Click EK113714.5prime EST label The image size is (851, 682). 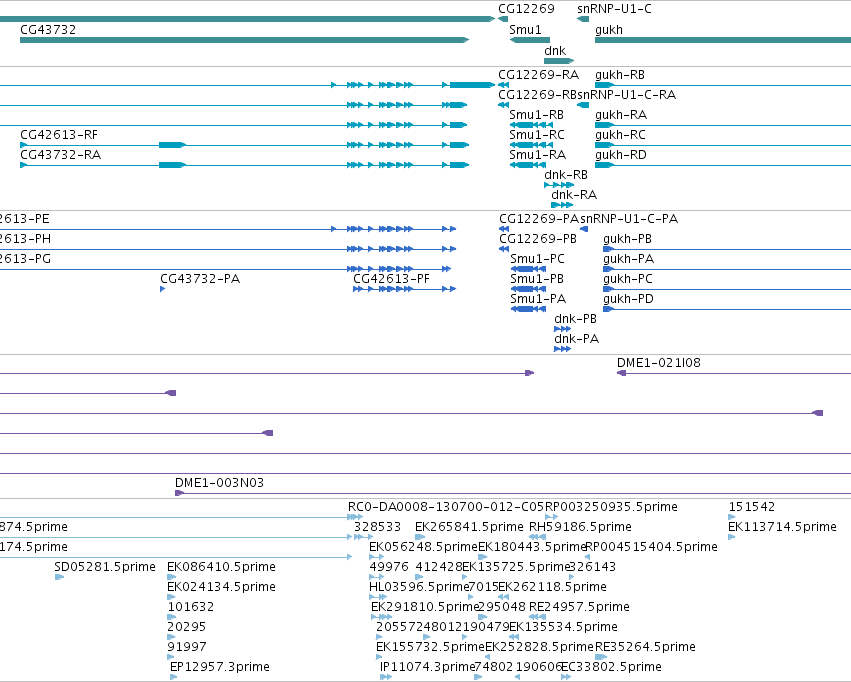click(x=782, y=527)
